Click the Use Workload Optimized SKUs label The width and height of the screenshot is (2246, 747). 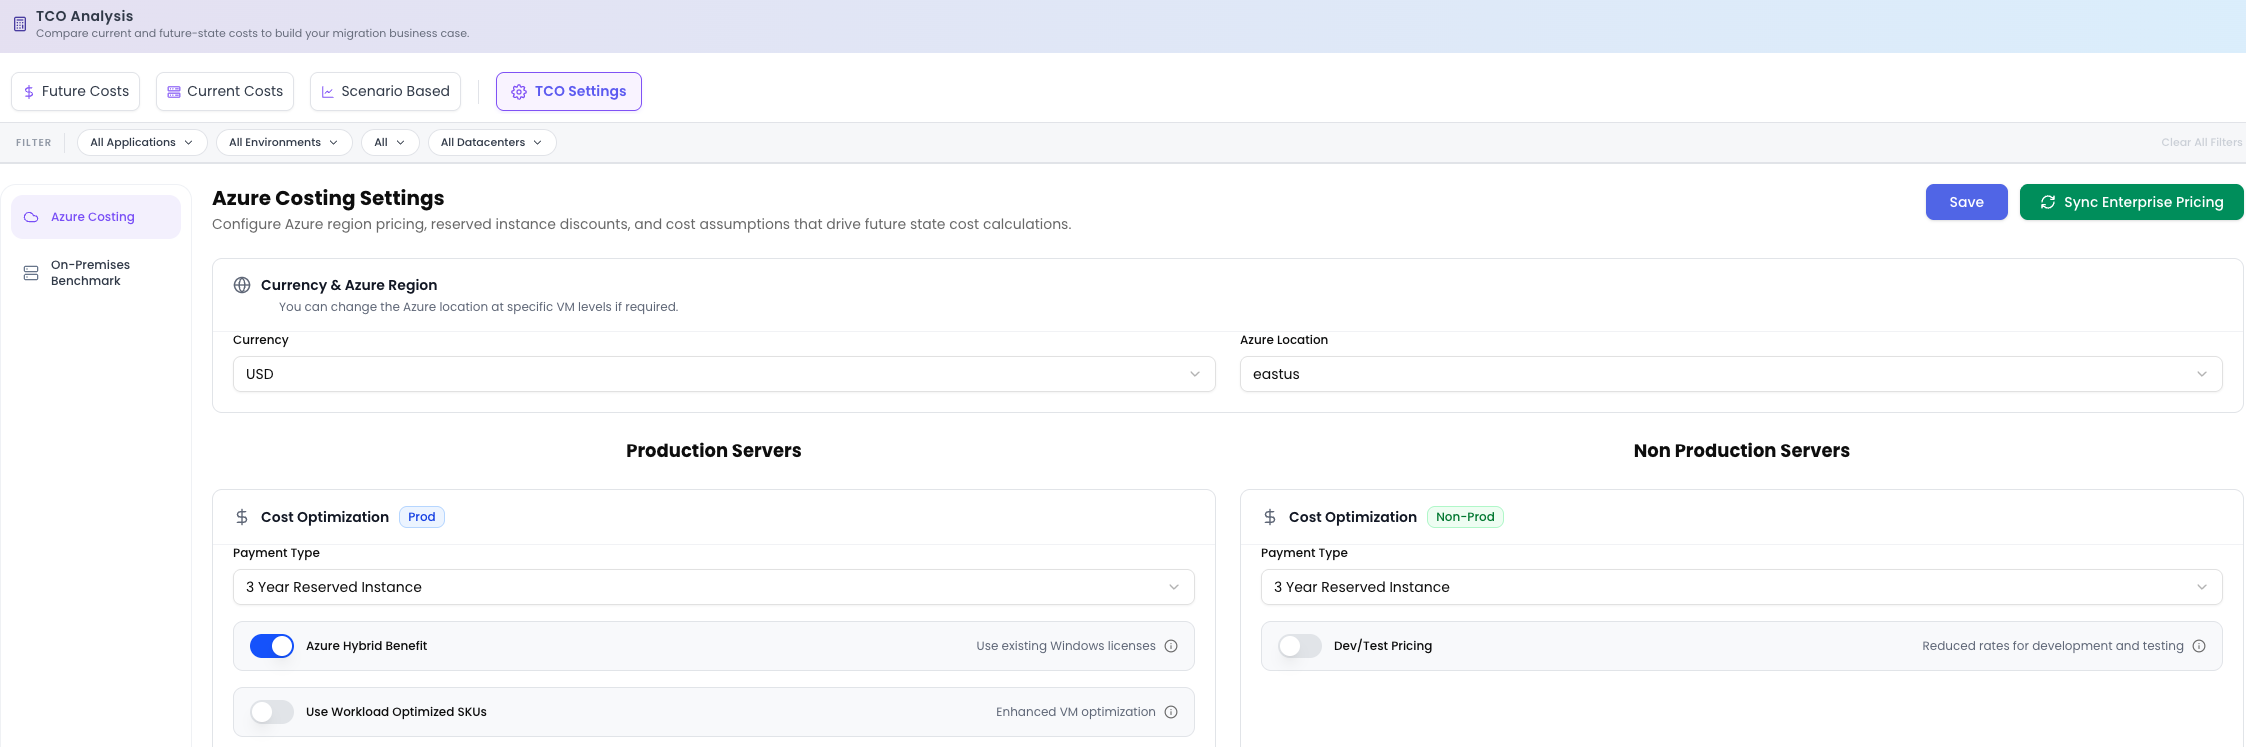click(x=396, y=712)
